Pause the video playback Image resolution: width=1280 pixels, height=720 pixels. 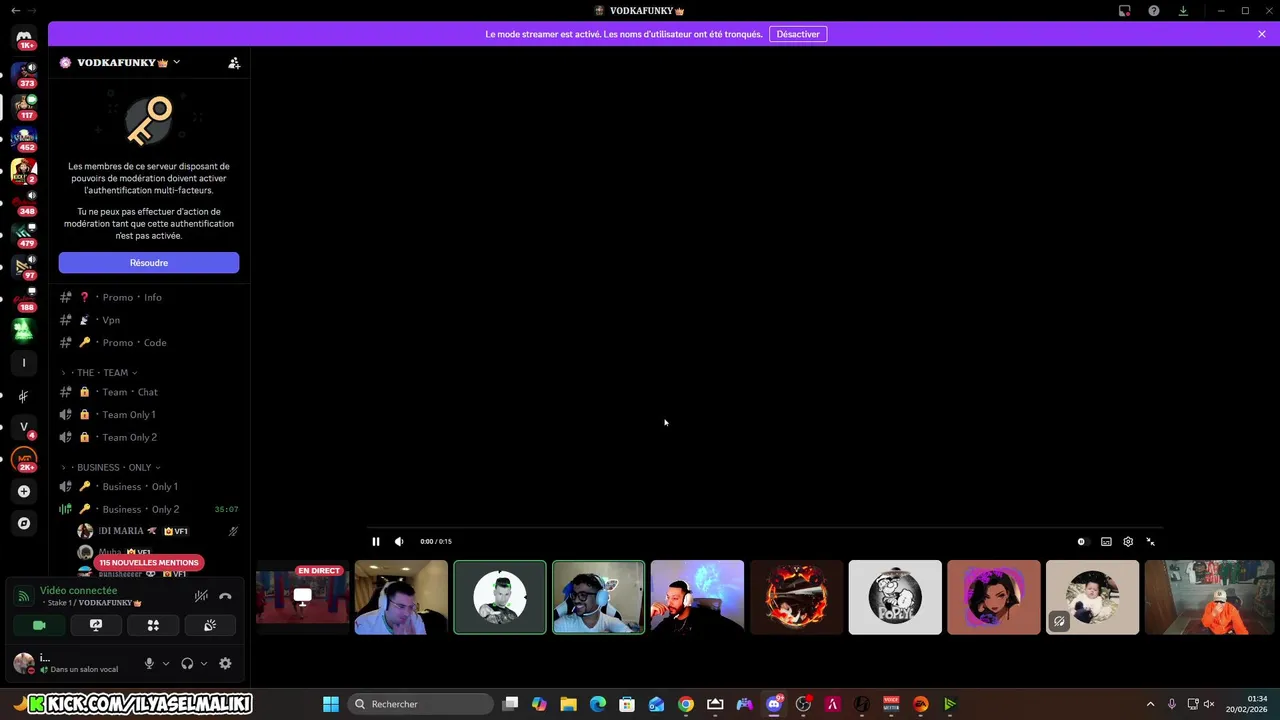point(376,541)
